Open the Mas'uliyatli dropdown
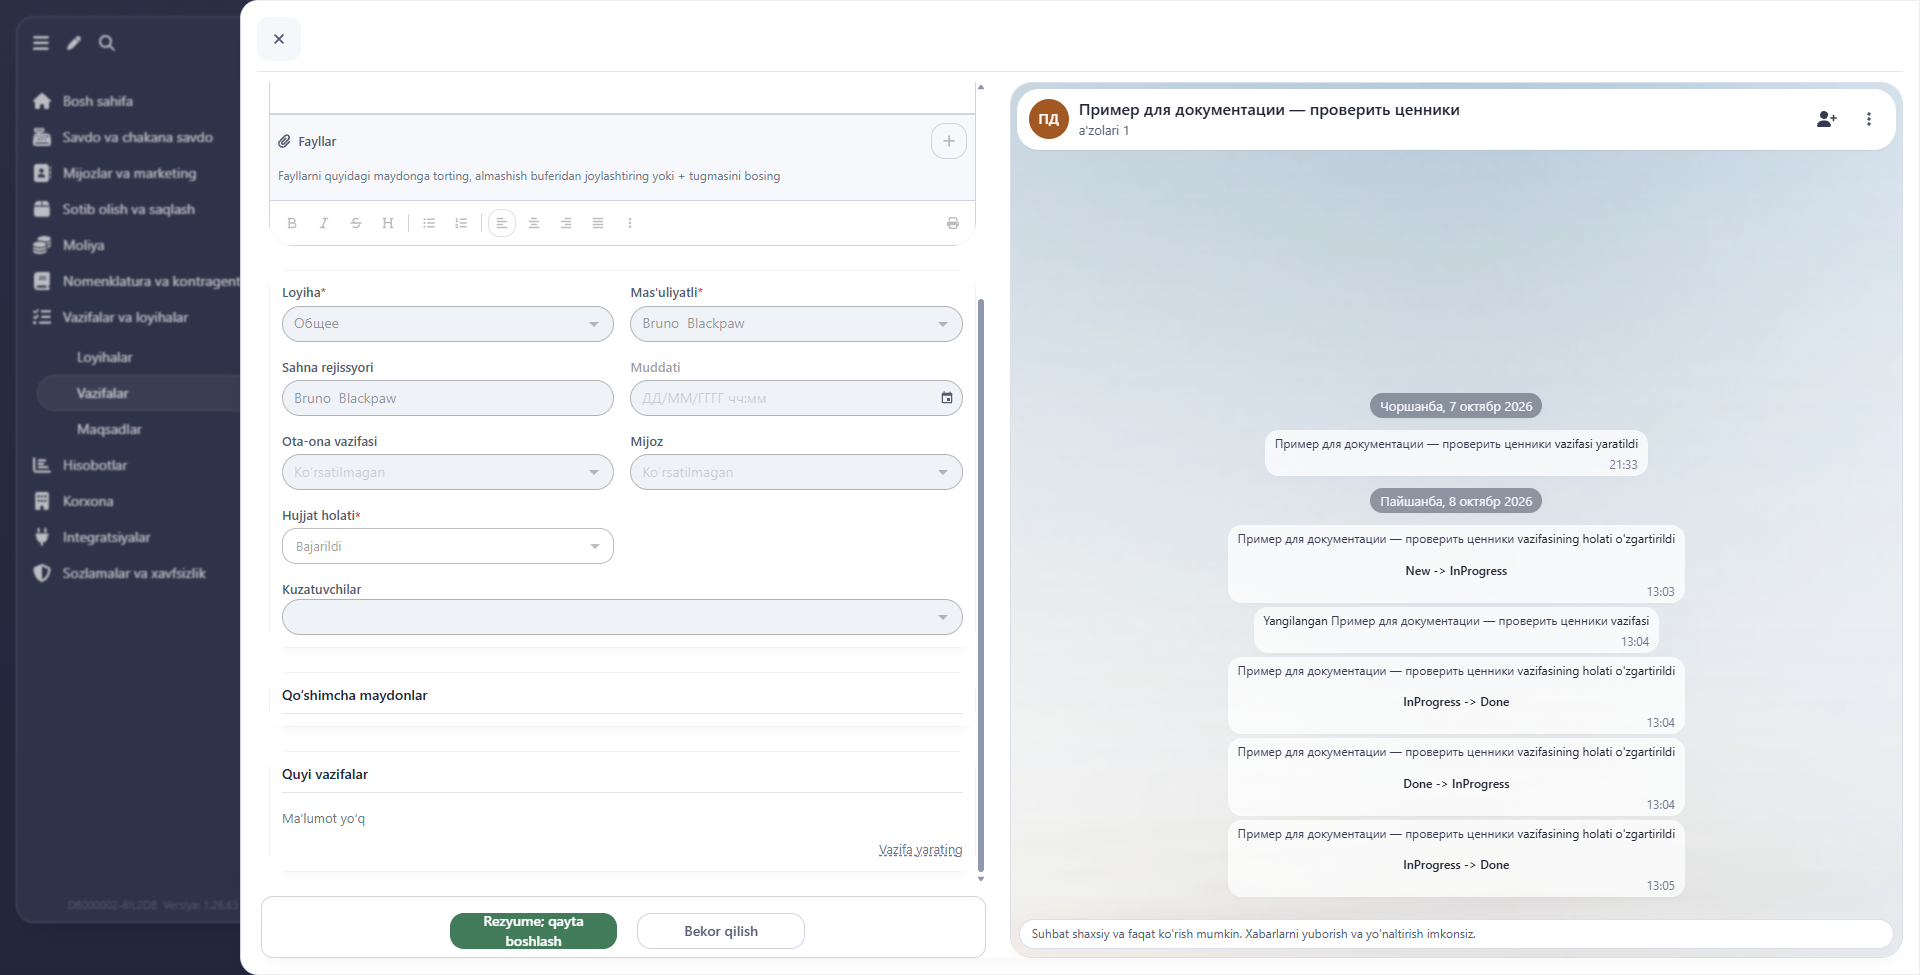Viewport: 1920px width, 975px height. tap(796, 324)
